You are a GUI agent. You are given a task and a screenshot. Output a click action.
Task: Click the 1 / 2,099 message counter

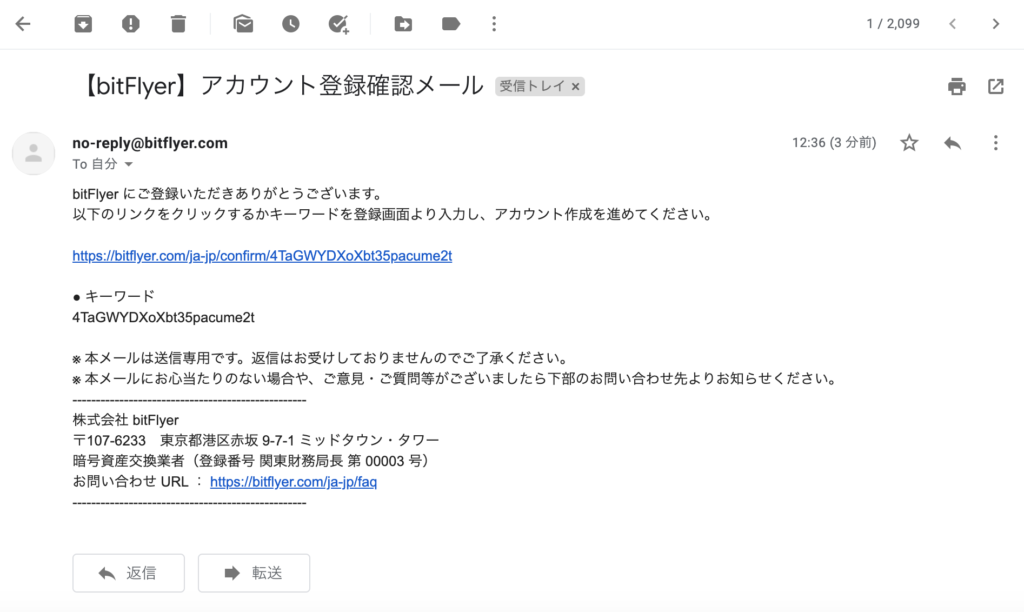click(x=893, y=24)
